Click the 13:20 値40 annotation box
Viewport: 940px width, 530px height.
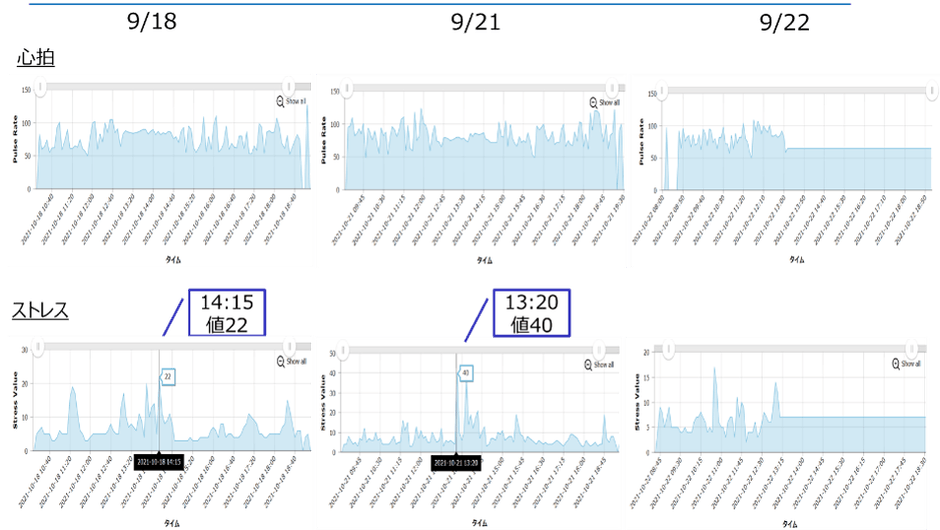point(532,313)
